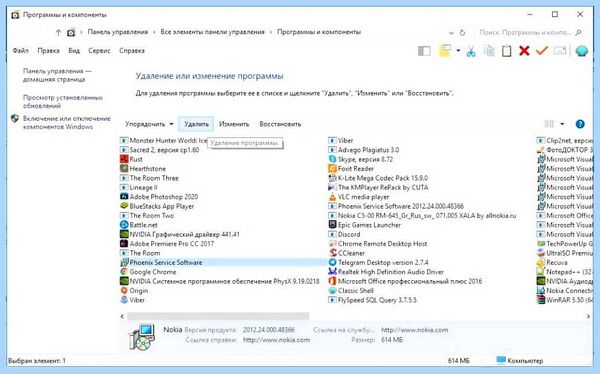Viewport: 600px width, 374px height.
Task: Click the Google Chrome icon
Action: click(x=124, y=272)
